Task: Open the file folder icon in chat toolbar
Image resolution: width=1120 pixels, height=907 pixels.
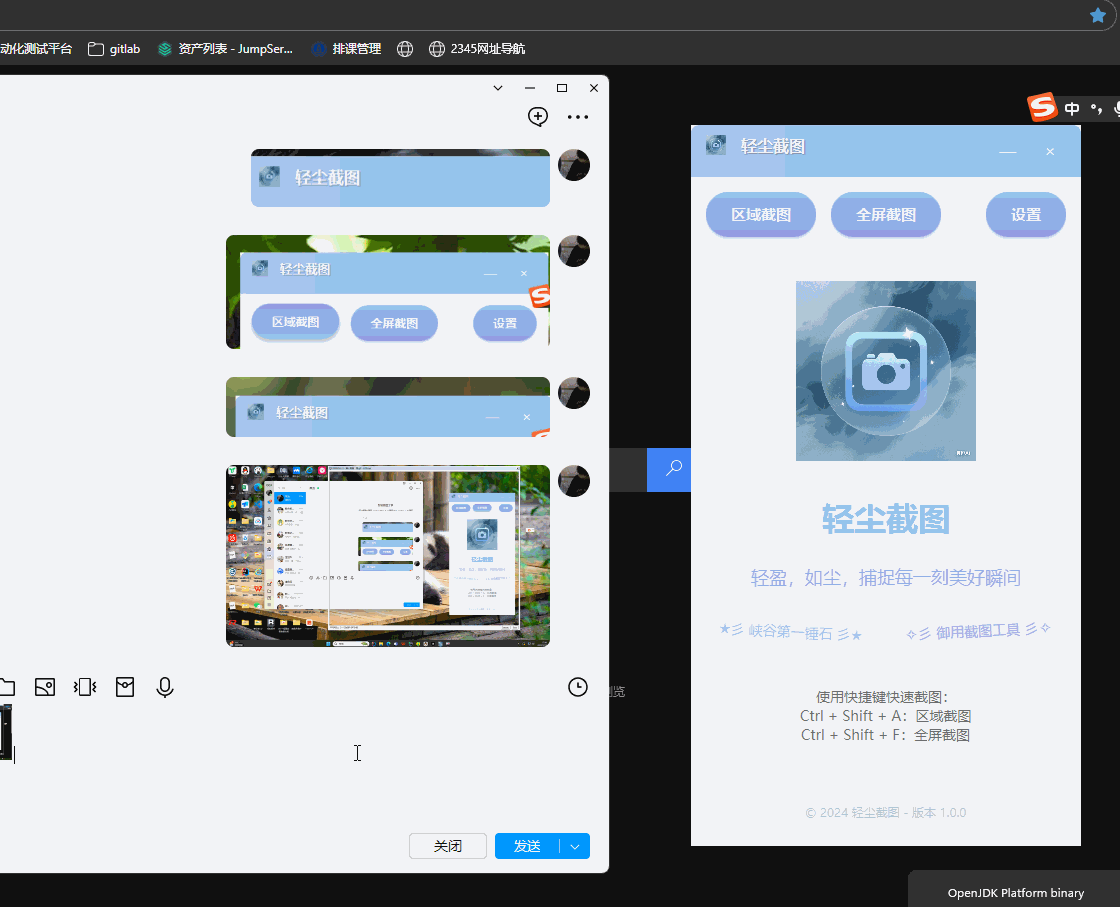Action: pyautogui.click(x=6, y=687)
